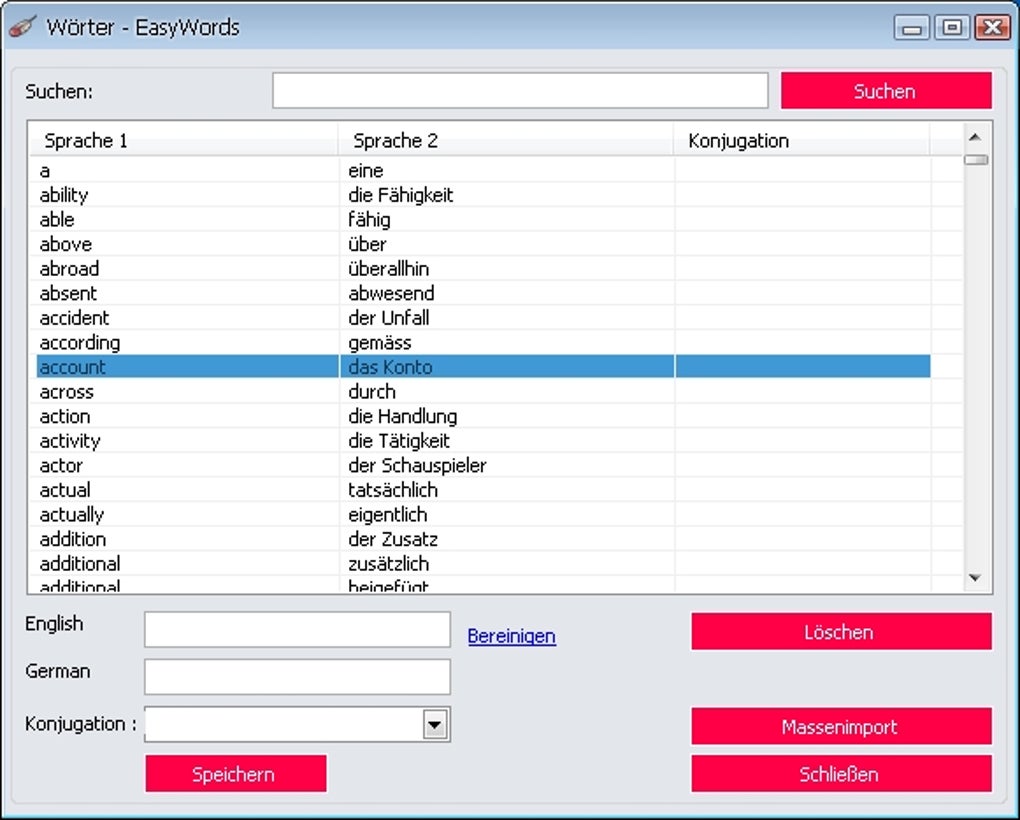The image size is (1020, 820).
Task: Close the window with the X button
Action: tap(993, 27)
